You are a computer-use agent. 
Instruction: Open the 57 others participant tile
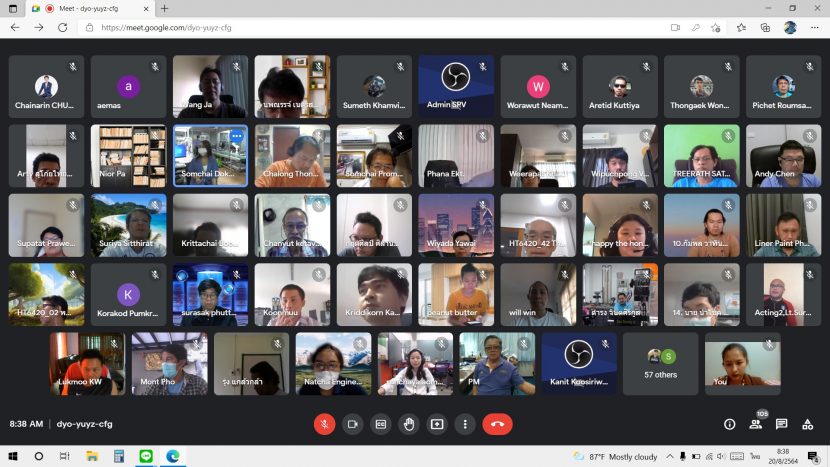(x=660, y=363)
